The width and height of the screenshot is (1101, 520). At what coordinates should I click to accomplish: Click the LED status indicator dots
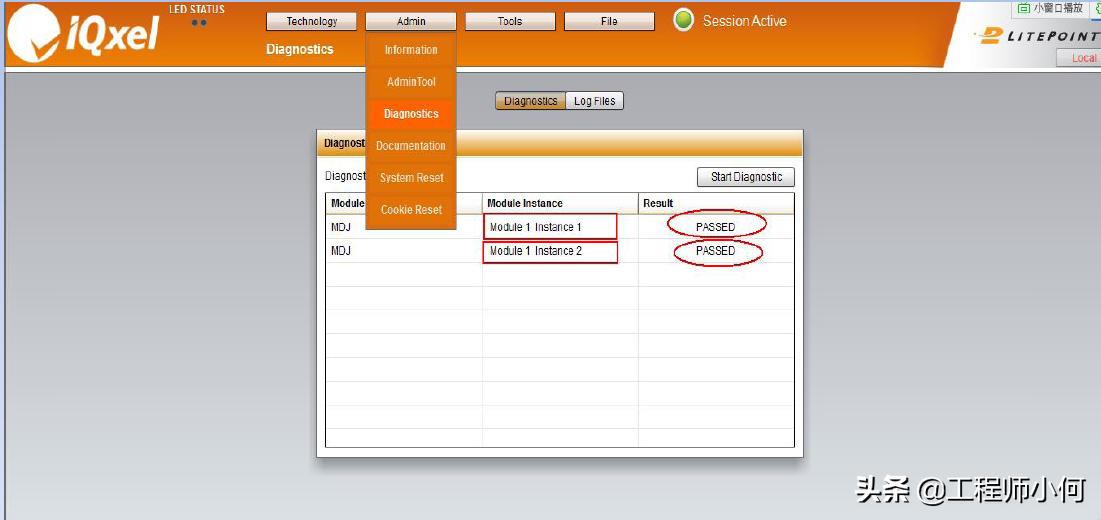coord(199,22)
